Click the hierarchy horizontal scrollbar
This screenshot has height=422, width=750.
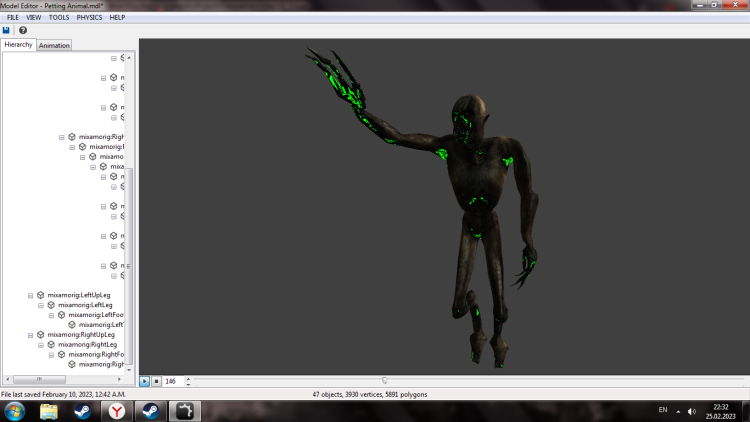(40, 380)
